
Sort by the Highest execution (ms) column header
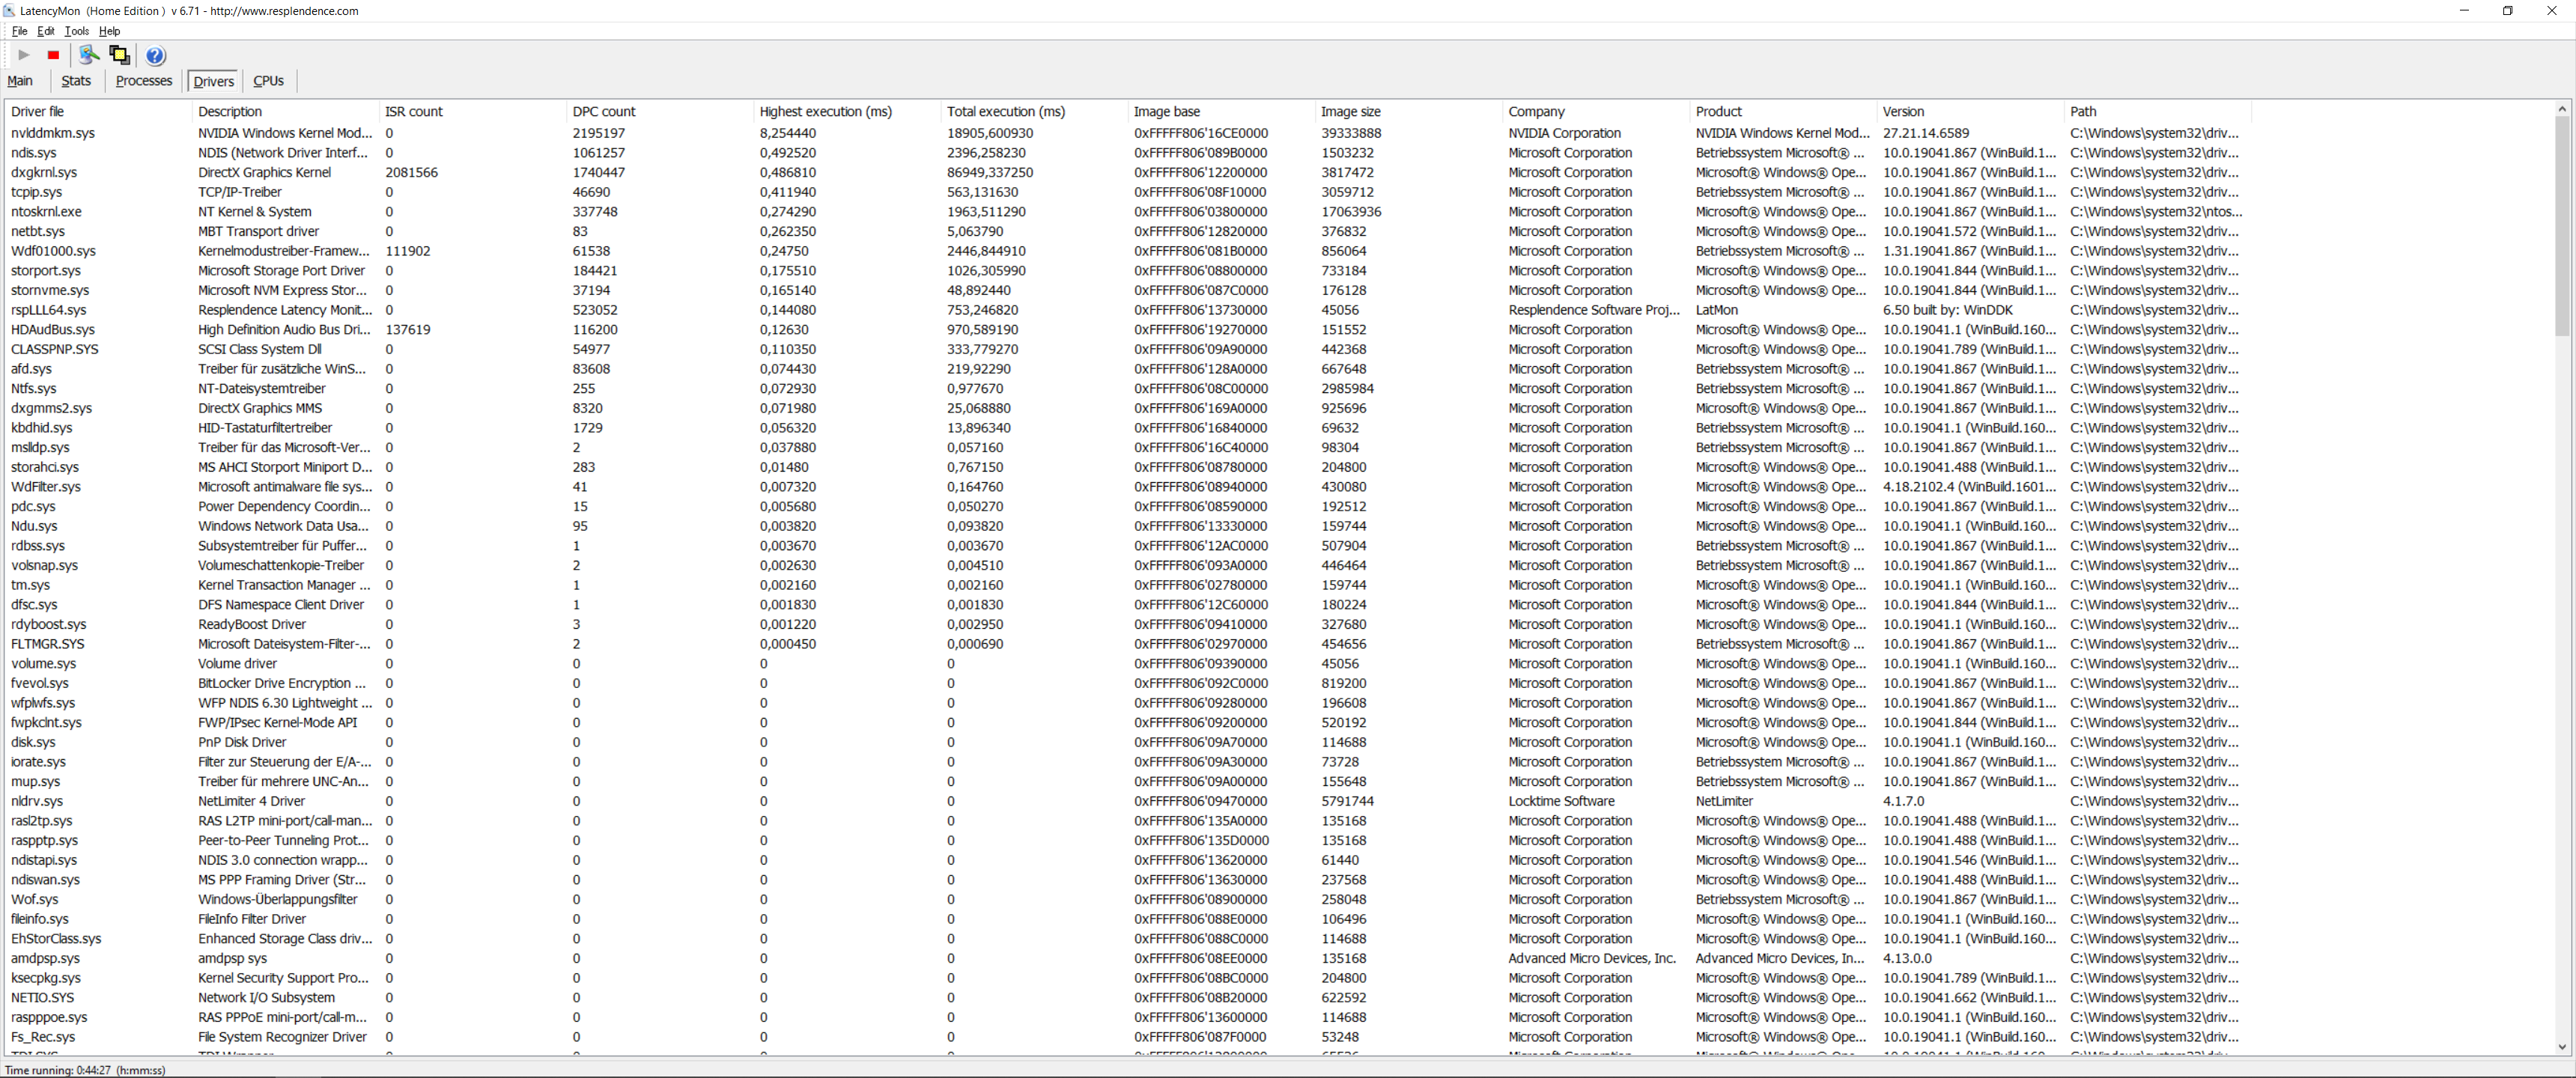coord(825,111)
